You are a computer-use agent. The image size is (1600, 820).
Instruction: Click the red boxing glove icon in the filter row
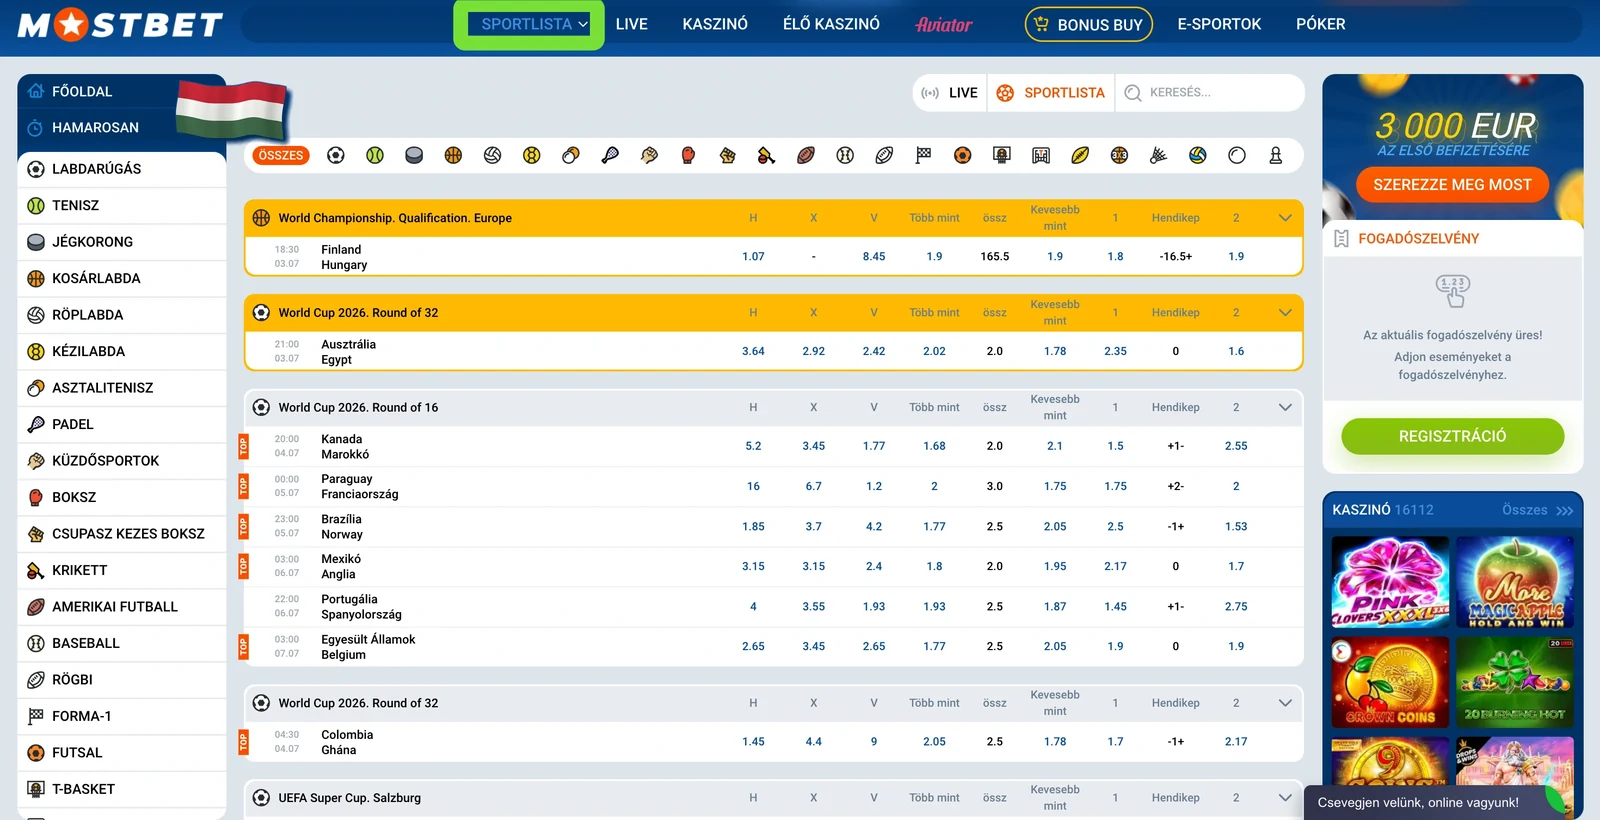688,155
